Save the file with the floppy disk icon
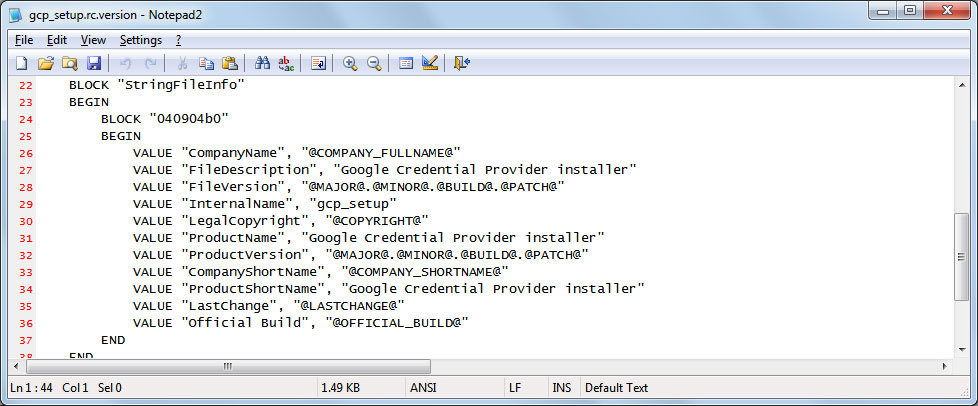The width and height of the screenshot is (978, 406). 94,63
